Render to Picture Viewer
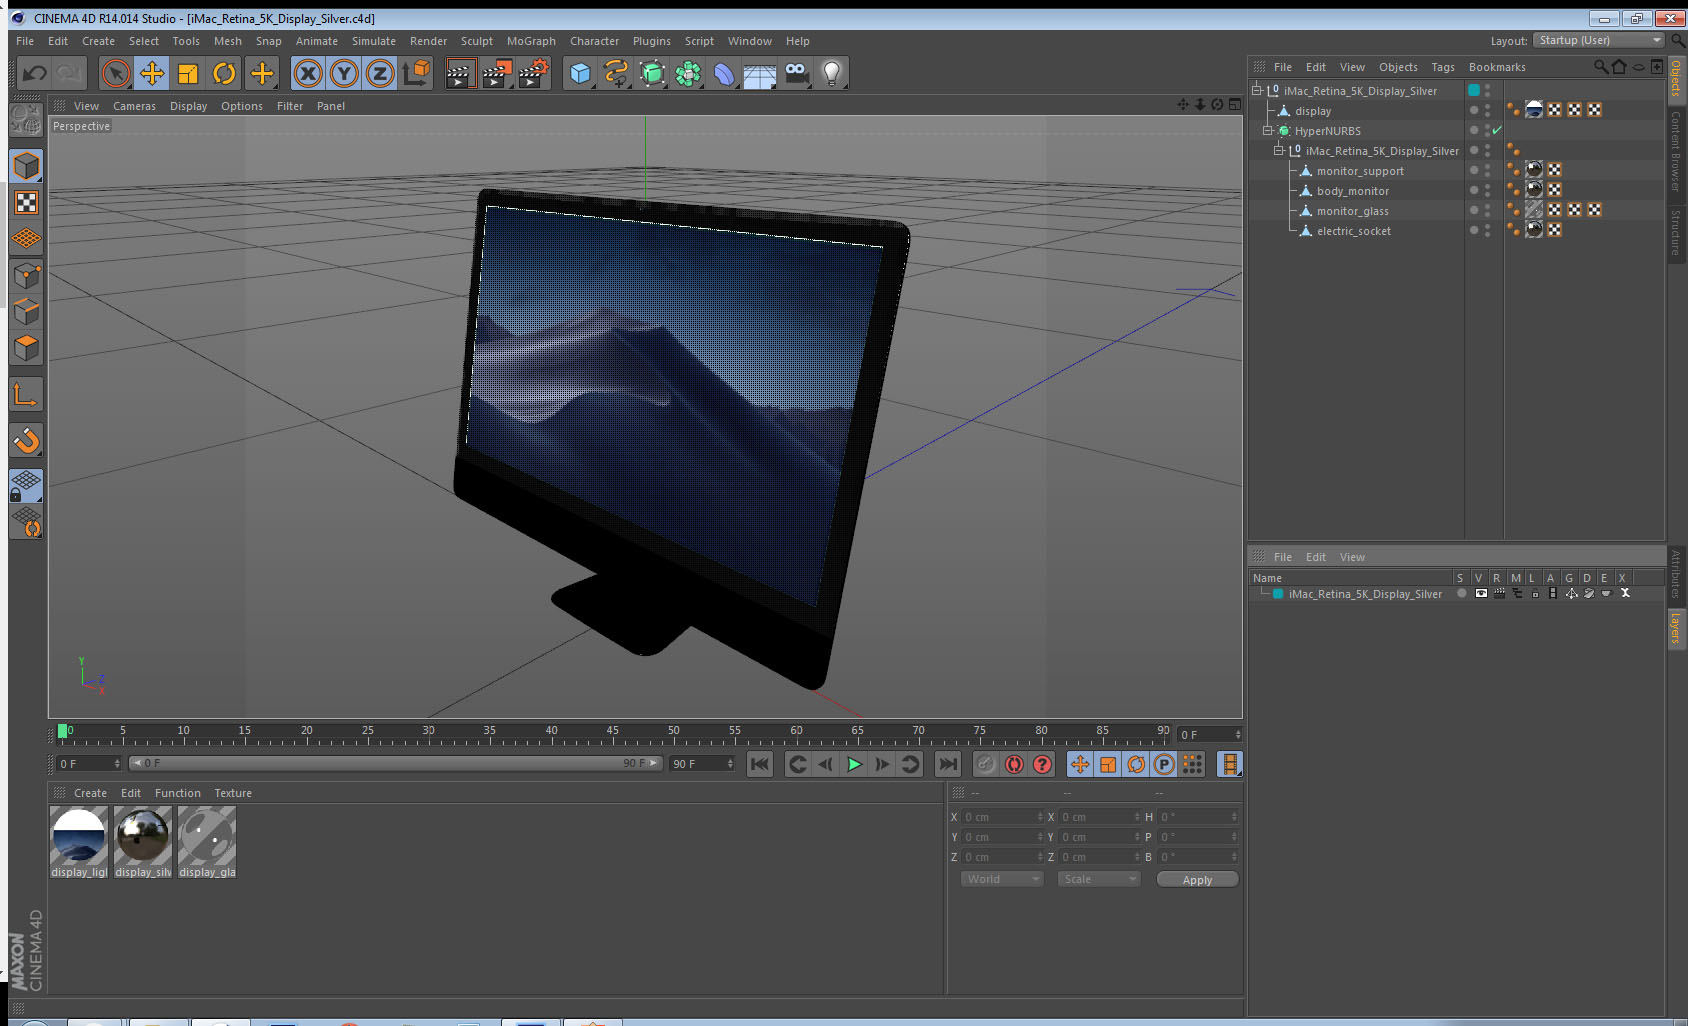Image resolution: width=1688 pixels, height=1026 pixels. 496,73
